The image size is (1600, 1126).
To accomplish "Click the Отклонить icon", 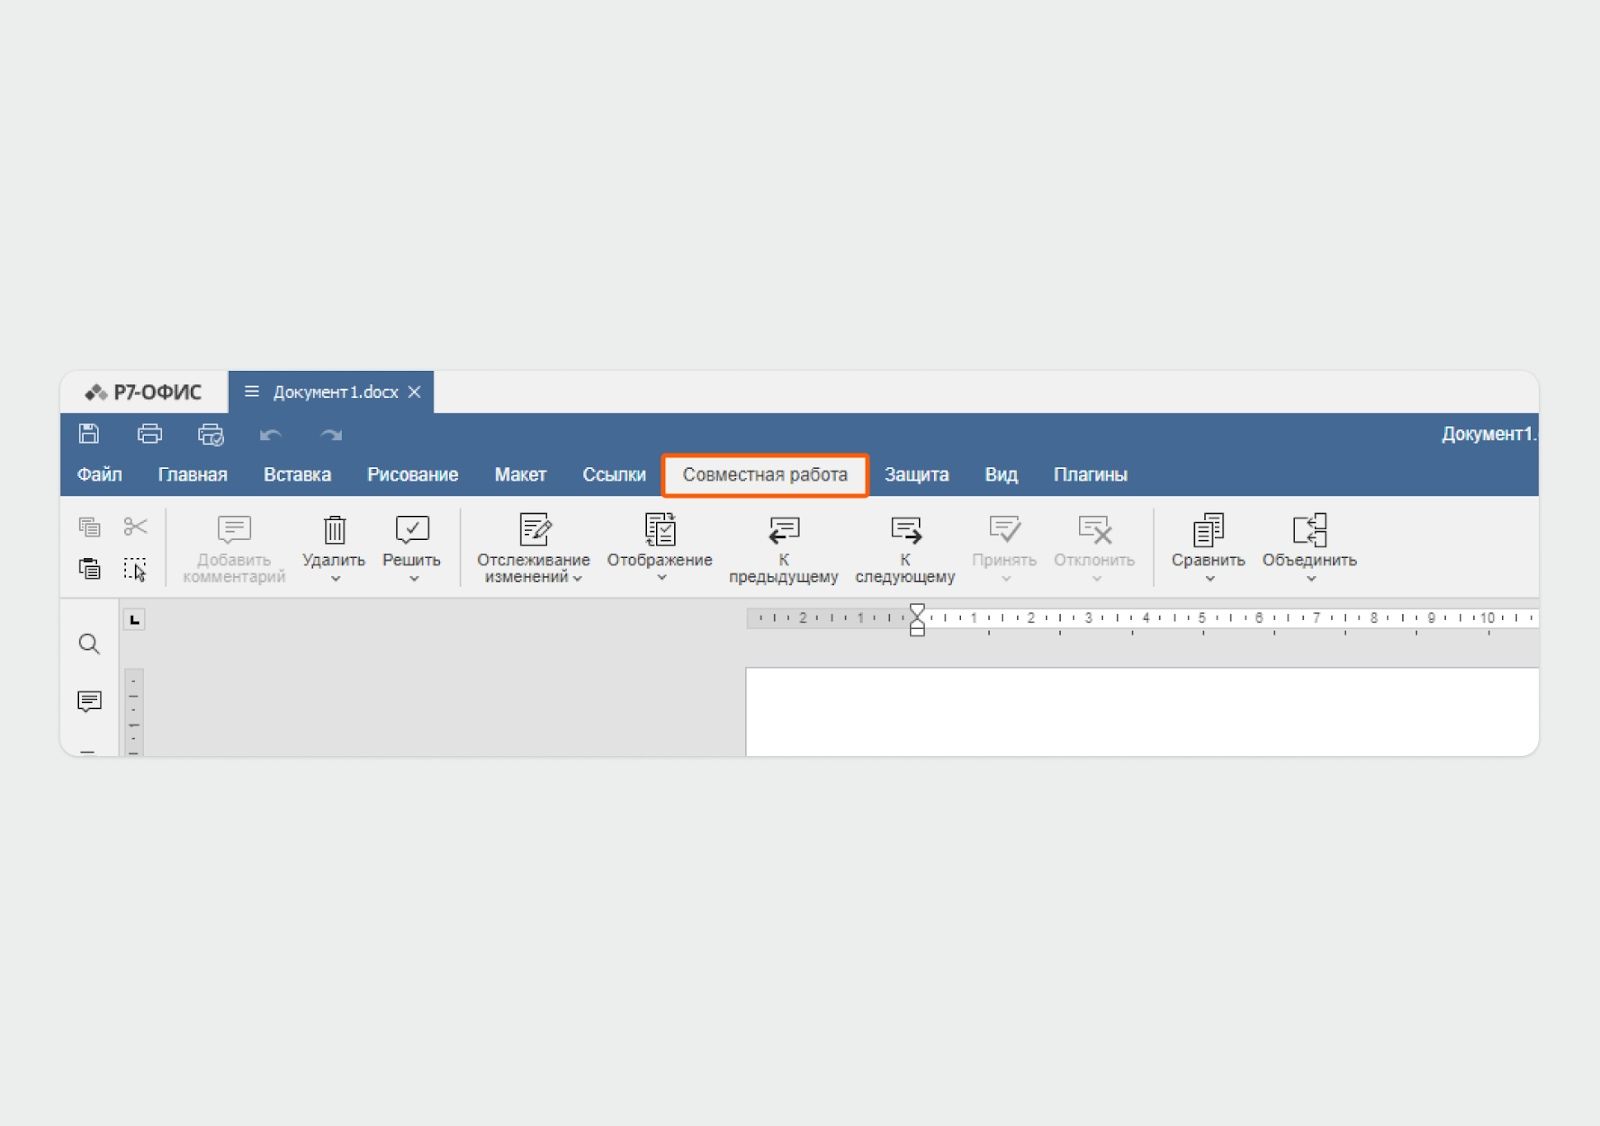I will (x=1095, y=529).
